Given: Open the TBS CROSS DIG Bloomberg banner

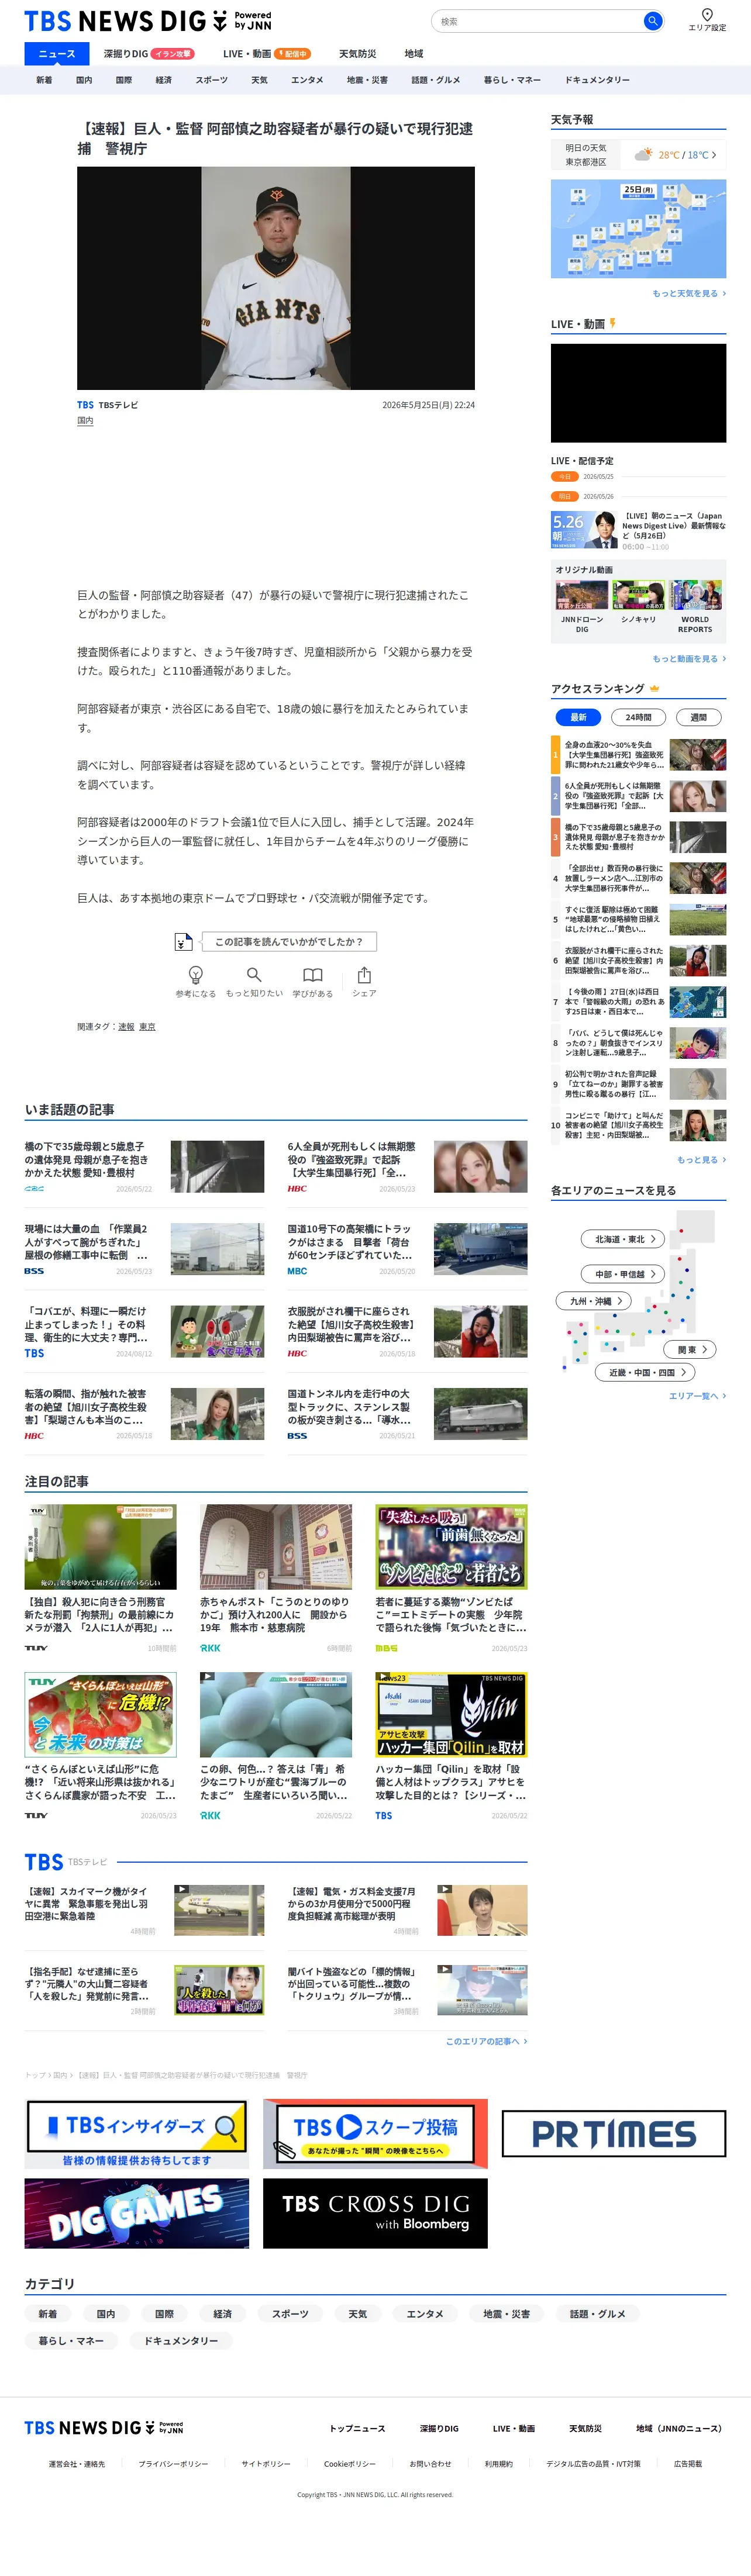Looking at the screenshot, I should click(x=375, y=2214).
